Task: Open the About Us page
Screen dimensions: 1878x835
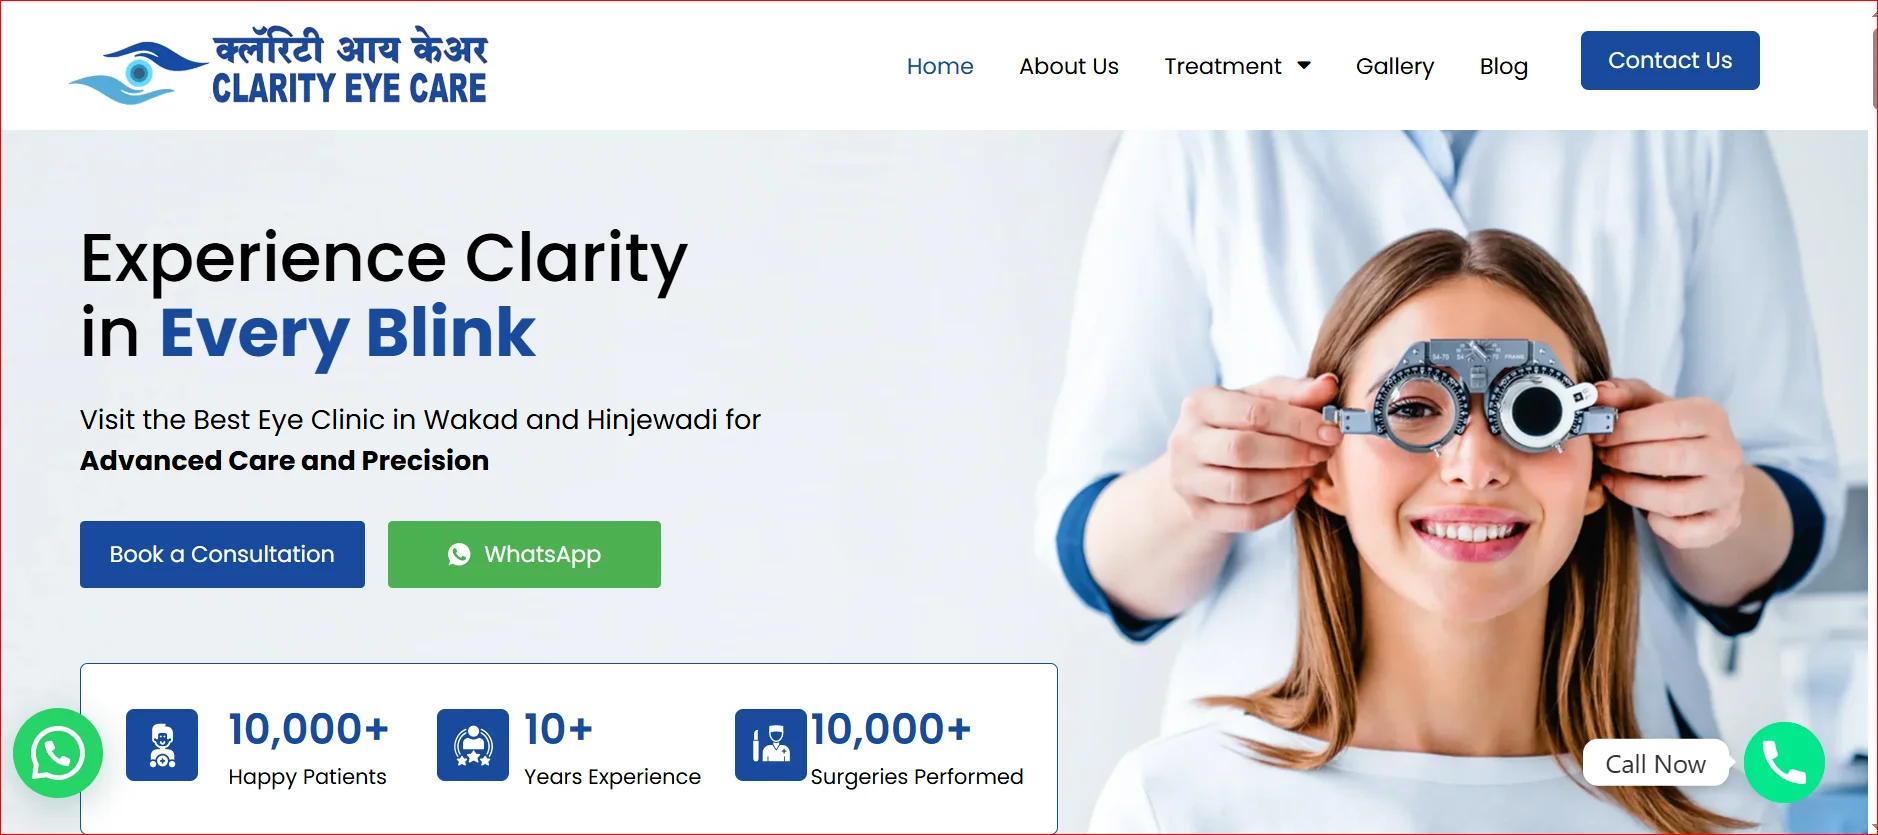Action: (1069, 66)
